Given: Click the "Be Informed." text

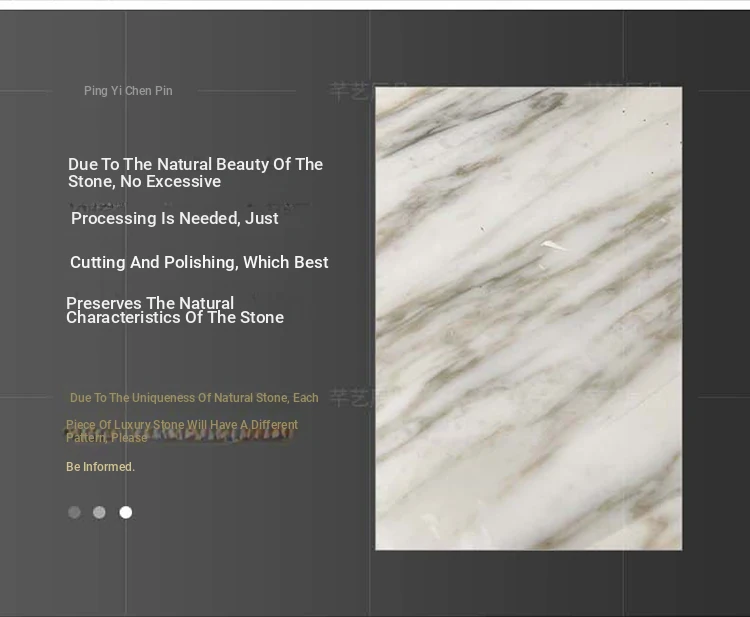Looking at the screenshot, I should (x=100, y=467).
